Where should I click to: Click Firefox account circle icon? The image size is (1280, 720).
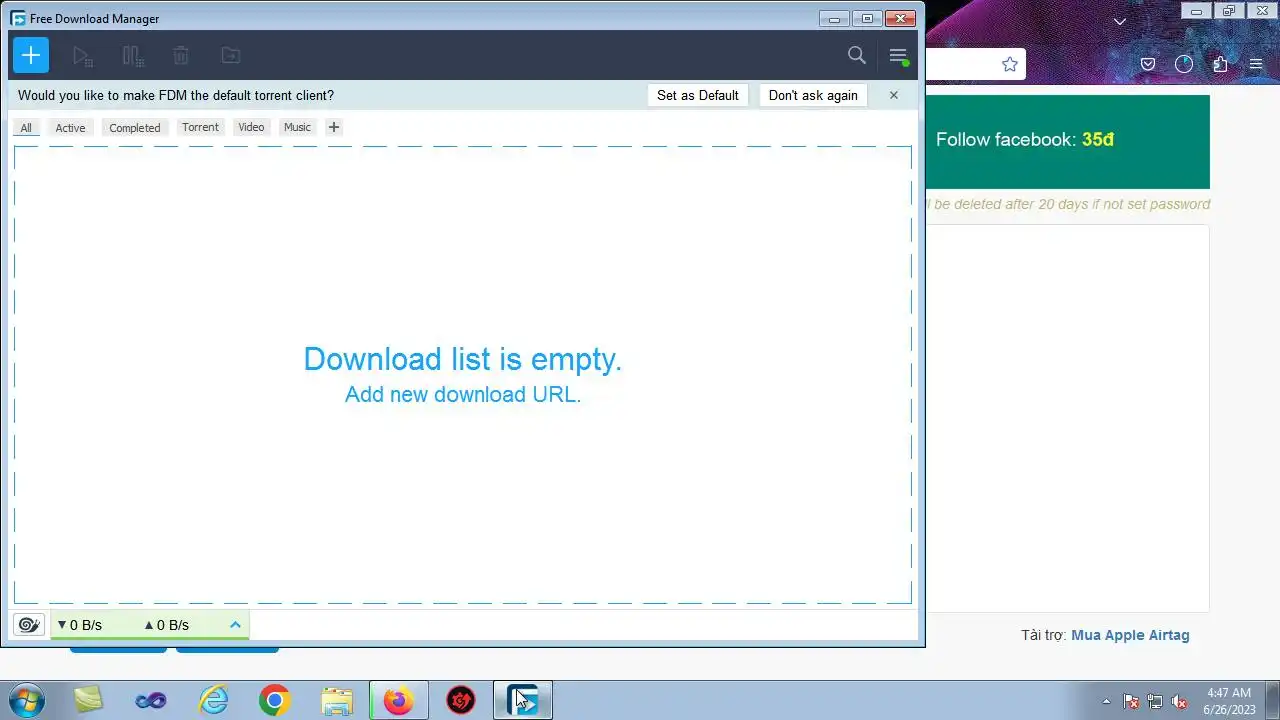[x=1184, y=64]
